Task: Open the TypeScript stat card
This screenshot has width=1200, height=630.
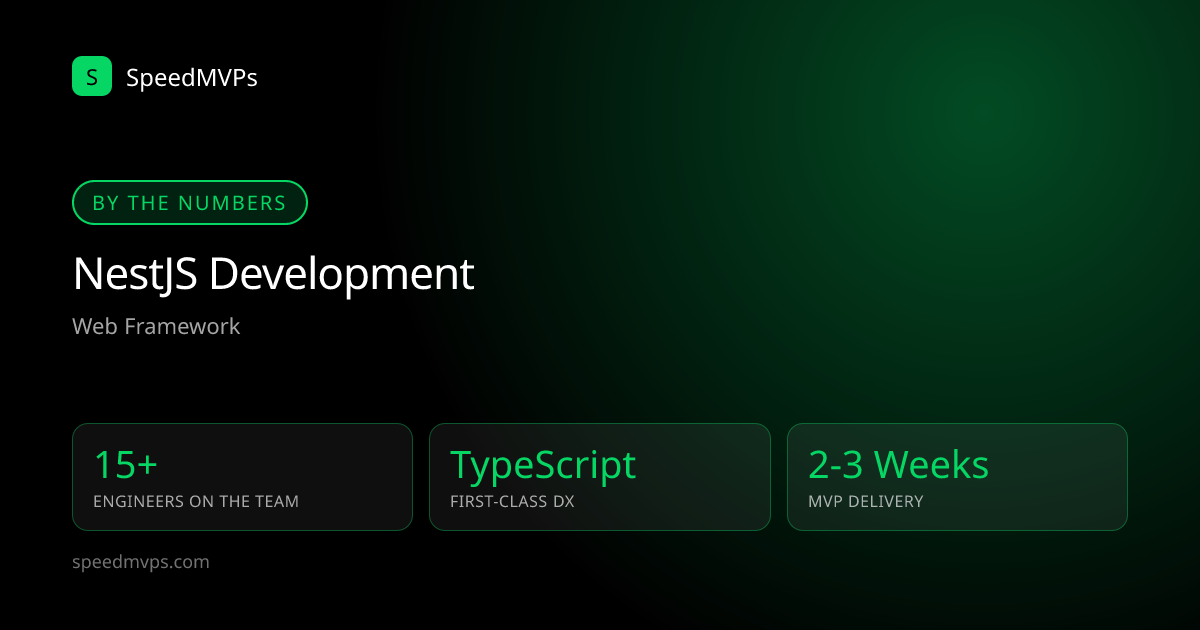Action: coord(600,477)
